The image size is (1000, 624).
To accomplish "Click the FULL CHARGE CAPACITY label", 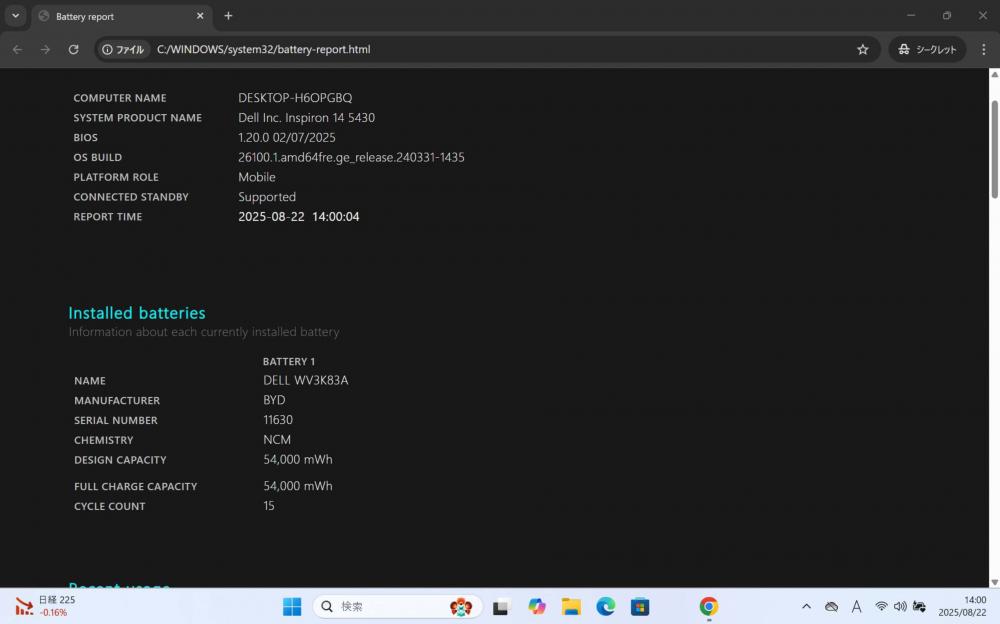I will coord(136,486).
